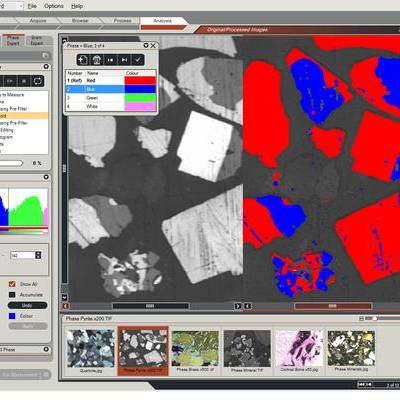Open the Help menu
This screenshot has width=400, height=400.
click(77, 6)
